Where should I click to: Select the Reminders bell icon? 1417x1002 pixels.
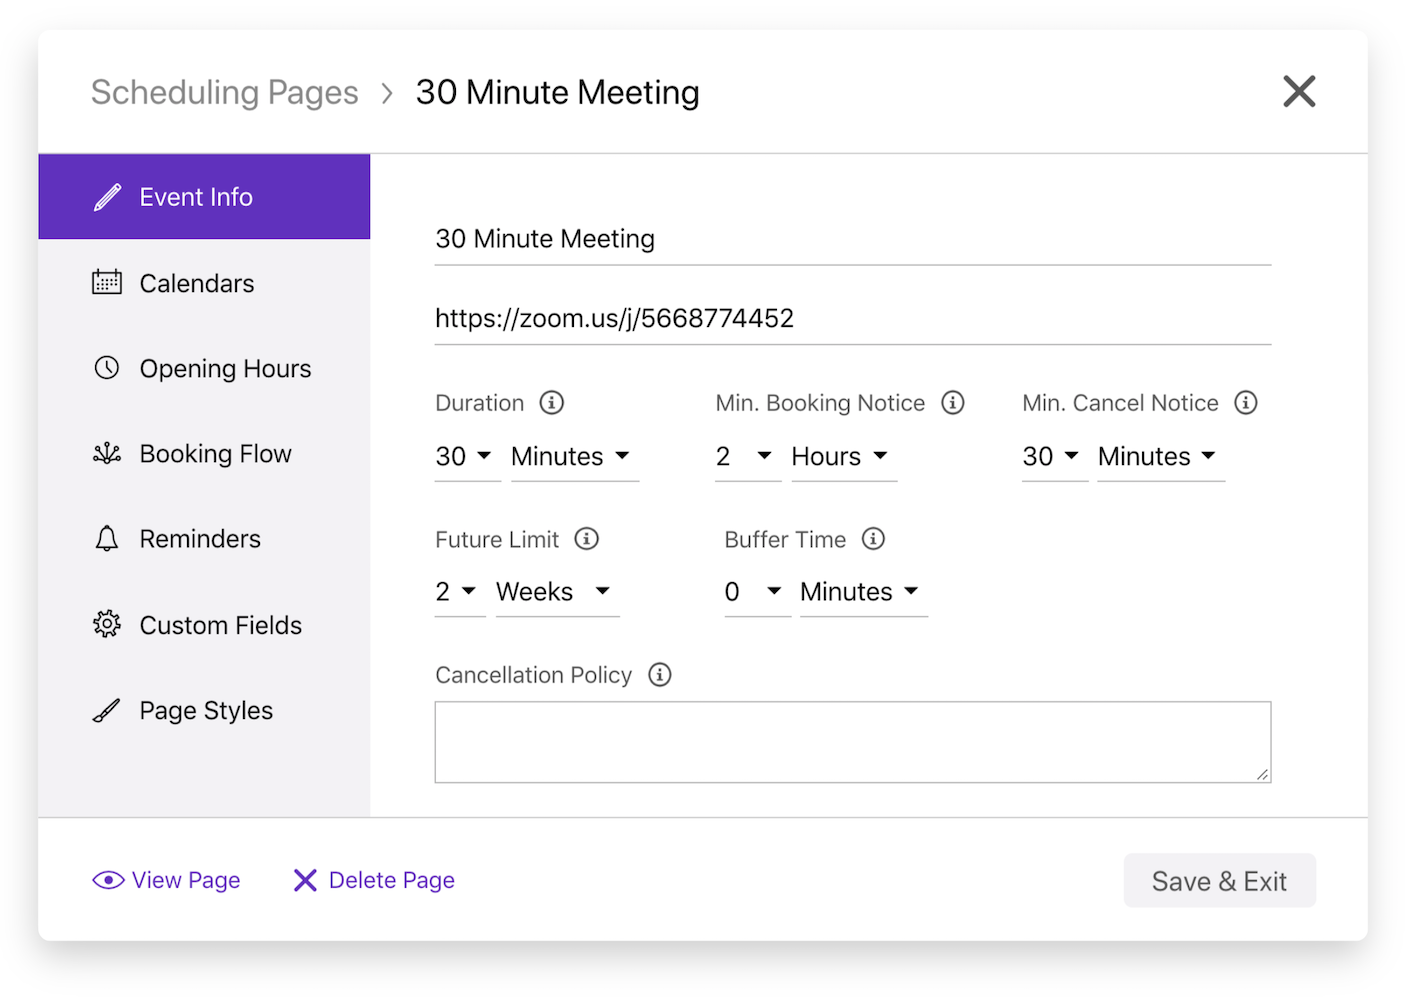pyautogui.click(x=107, y=538)
